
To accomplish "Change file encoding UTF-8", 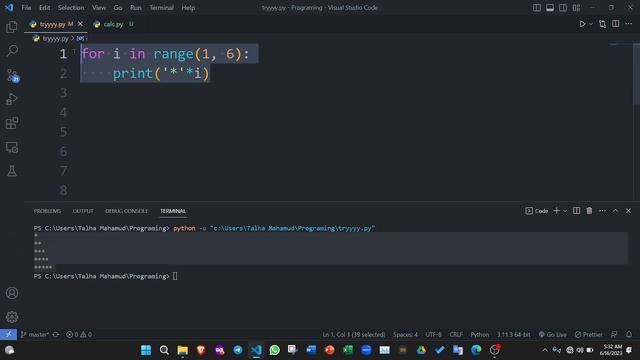I will [x=433, y=334].
